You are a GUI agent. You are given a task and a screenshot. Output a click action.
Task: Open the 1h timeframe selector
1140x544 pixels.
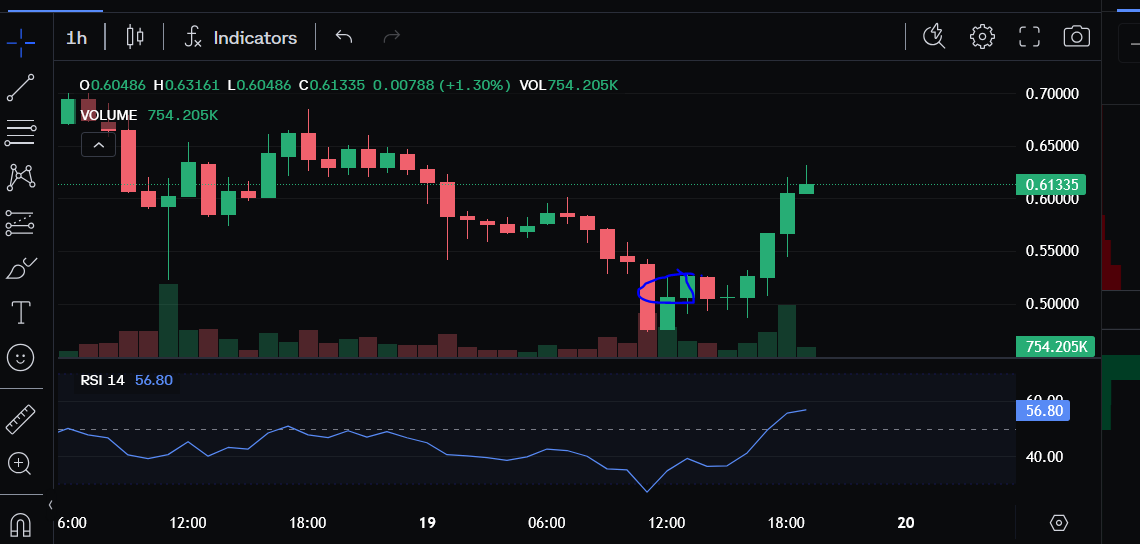point(76,38)
